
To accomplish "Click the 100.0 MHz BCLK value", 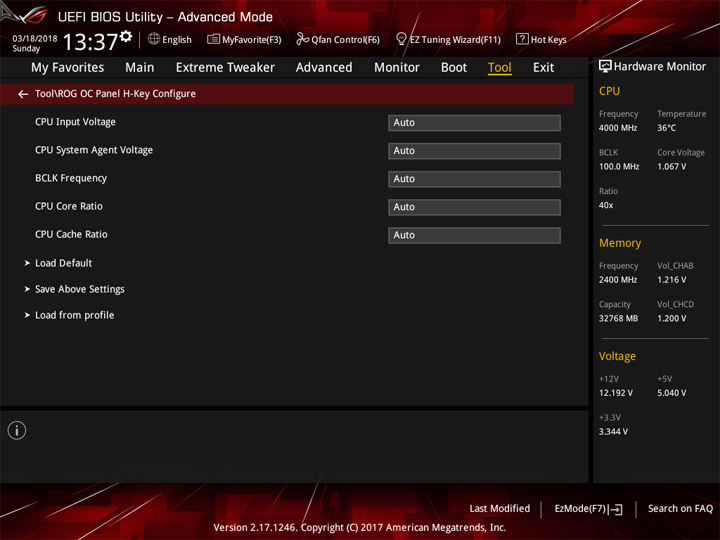I will click(619, 166).
